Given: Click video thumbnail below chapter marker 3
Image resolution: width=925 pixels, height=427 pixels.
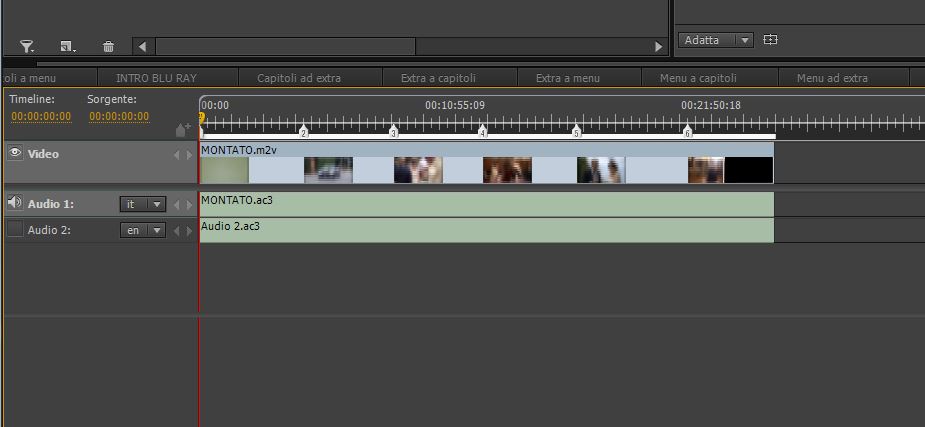Looking at the screenshot, I should pyautogui.click(x=418, y=170).
